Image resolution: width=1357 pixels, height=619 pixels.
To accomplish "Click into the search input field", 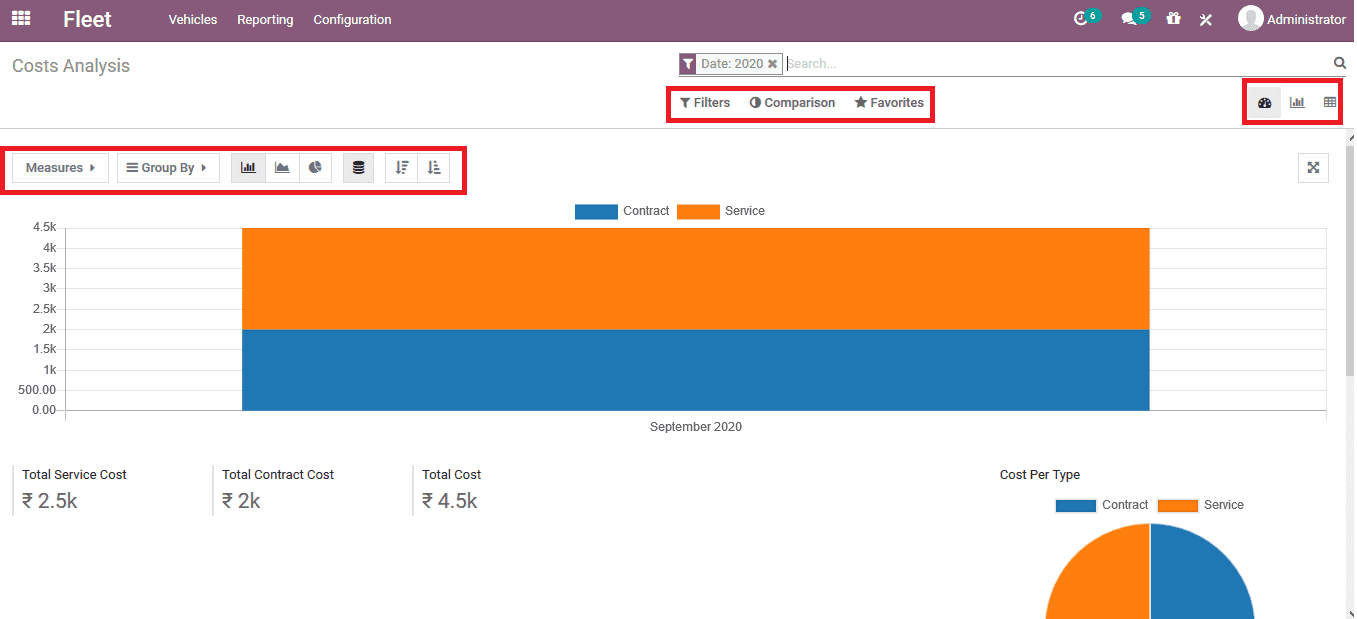I will pyautogui.click(x=1058, y=63).
